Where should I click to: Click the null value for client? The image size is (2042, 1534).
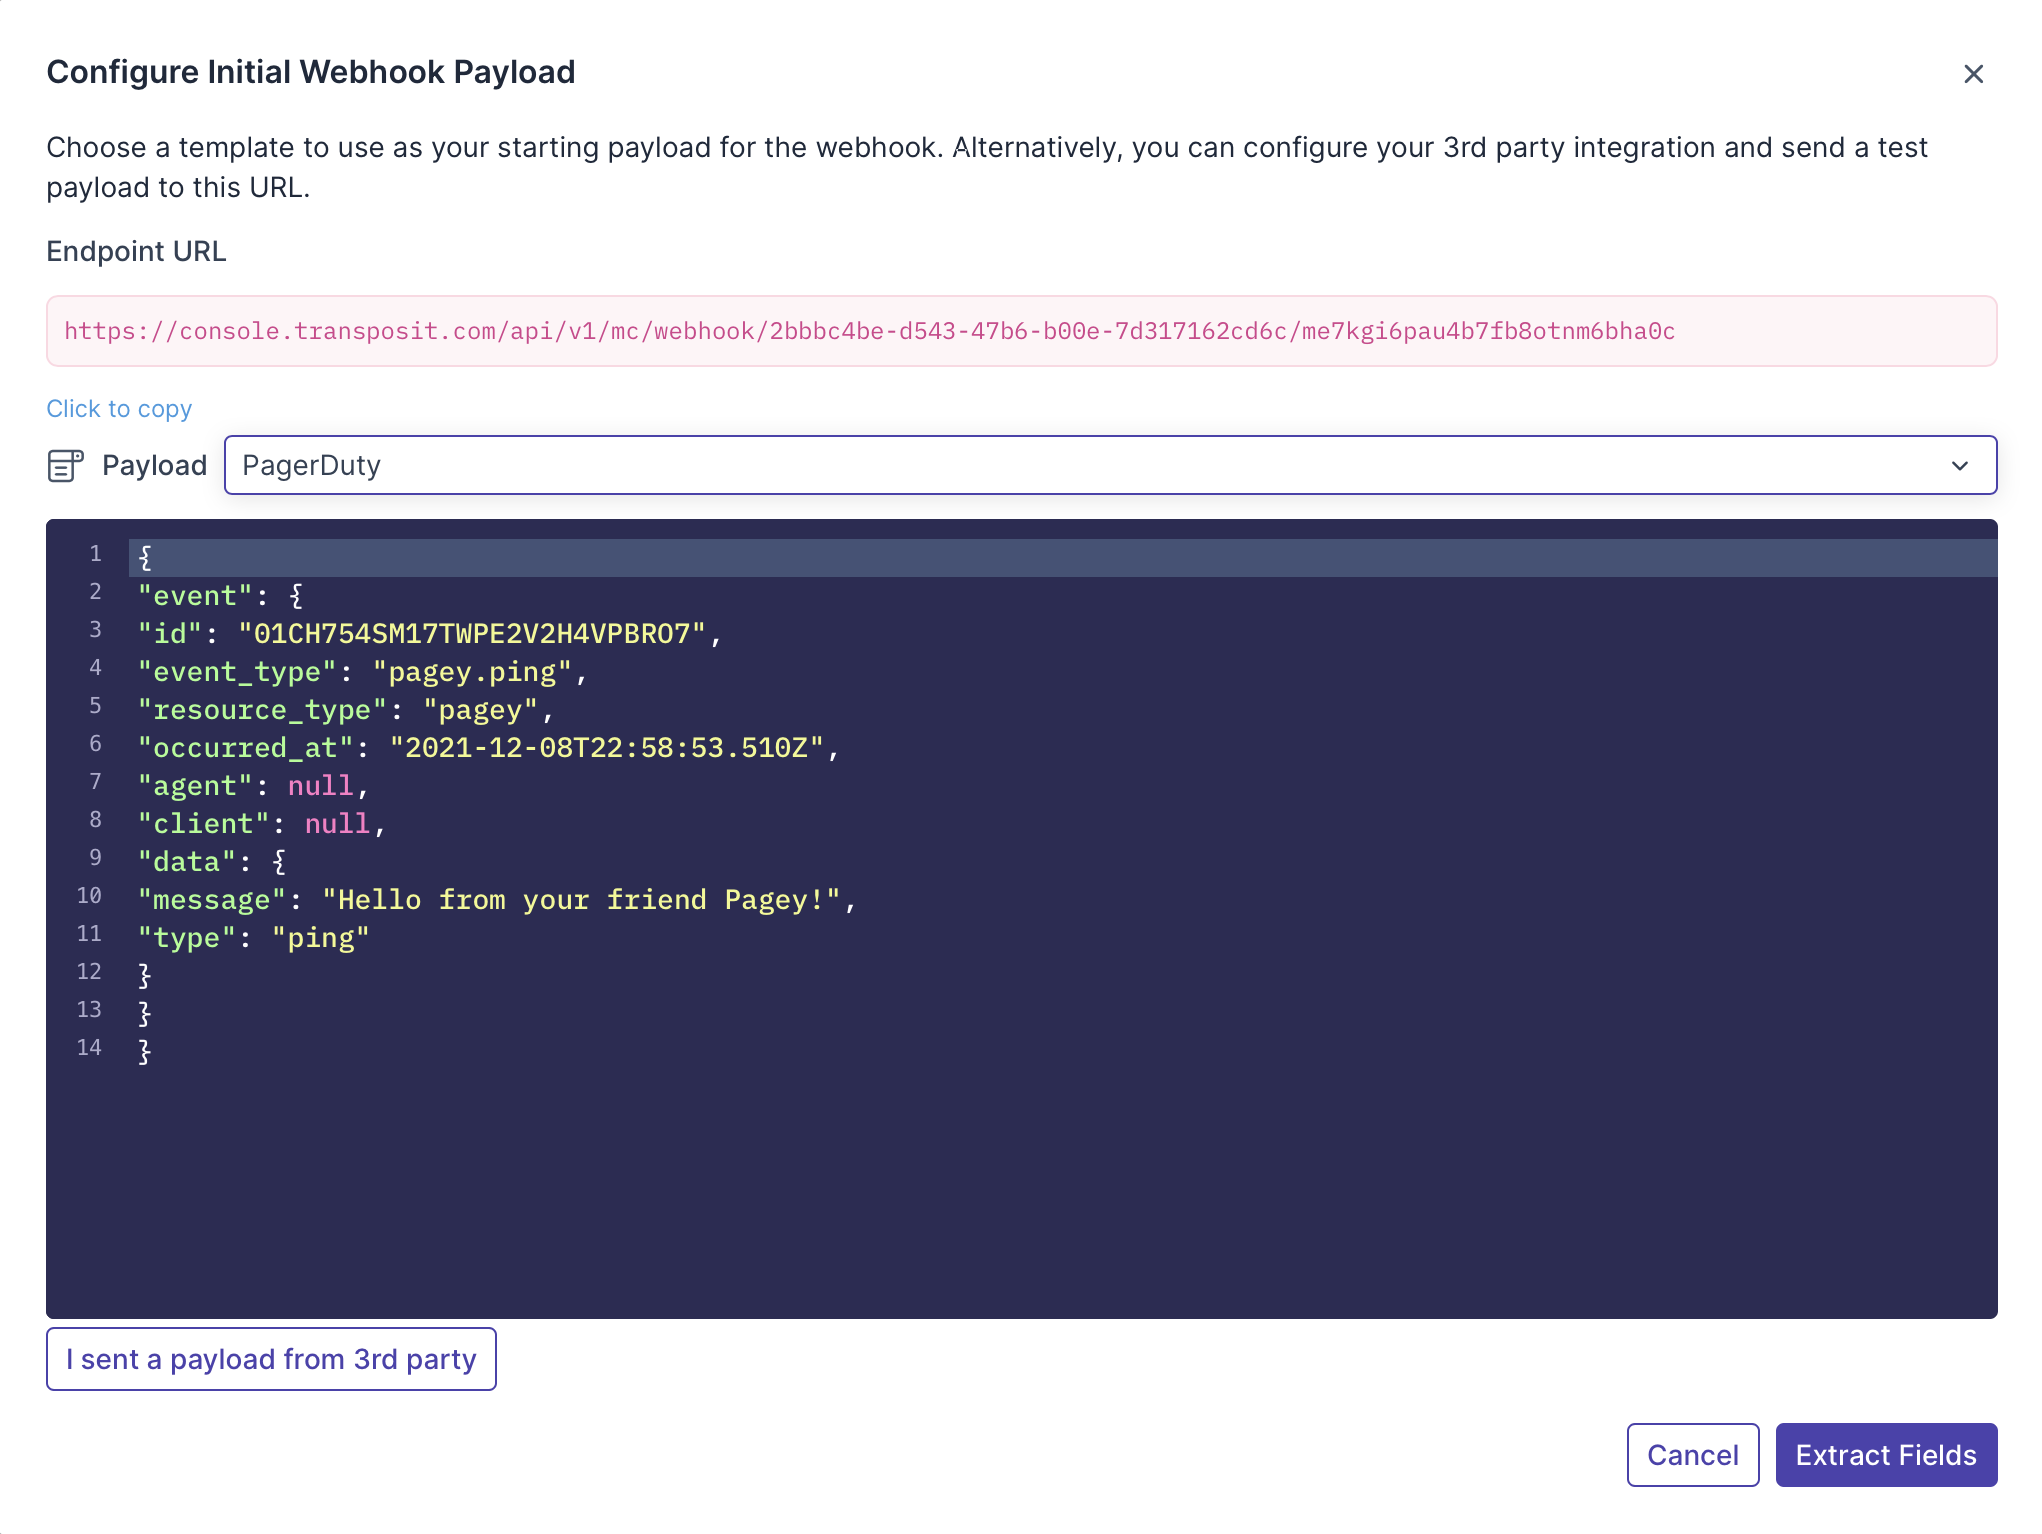click(337, 824)
